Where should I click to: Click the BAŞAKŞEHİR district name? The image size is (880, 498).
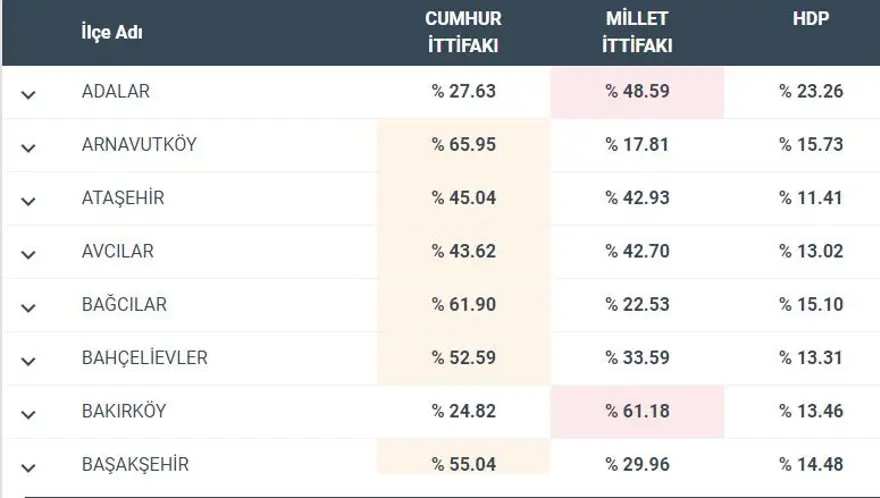135,465
